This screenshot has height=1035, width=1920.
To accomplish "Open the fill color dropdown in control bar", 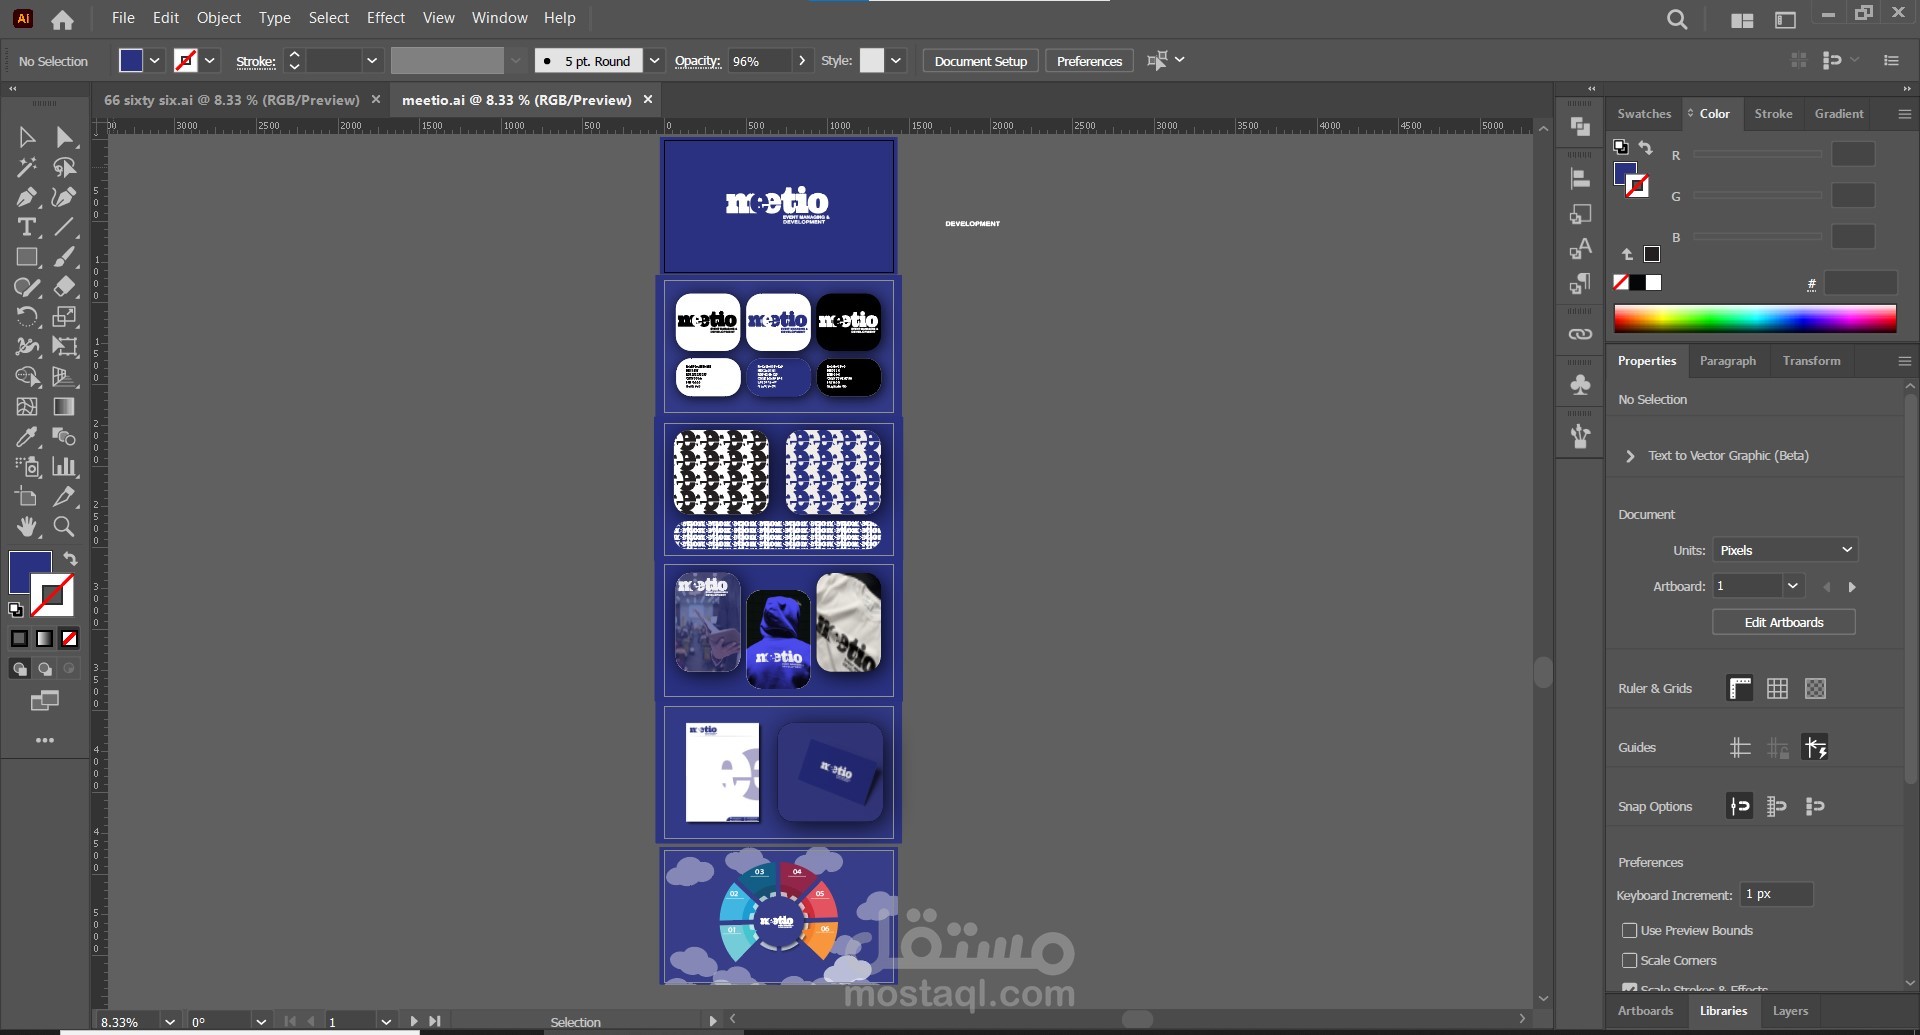I will pos(155,61).
